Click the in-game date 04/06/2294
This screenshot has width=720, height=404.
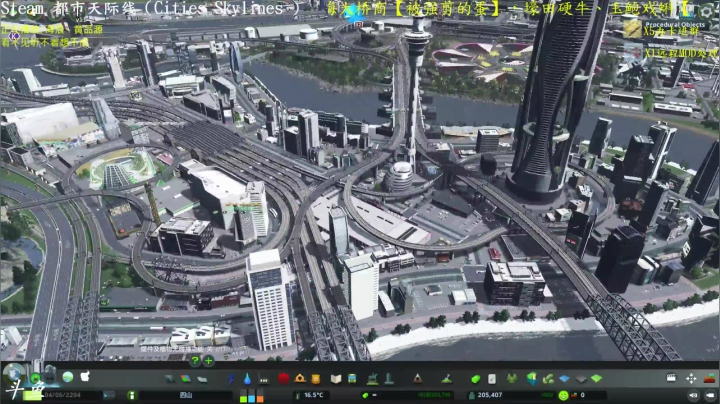(x=63, y=395)
